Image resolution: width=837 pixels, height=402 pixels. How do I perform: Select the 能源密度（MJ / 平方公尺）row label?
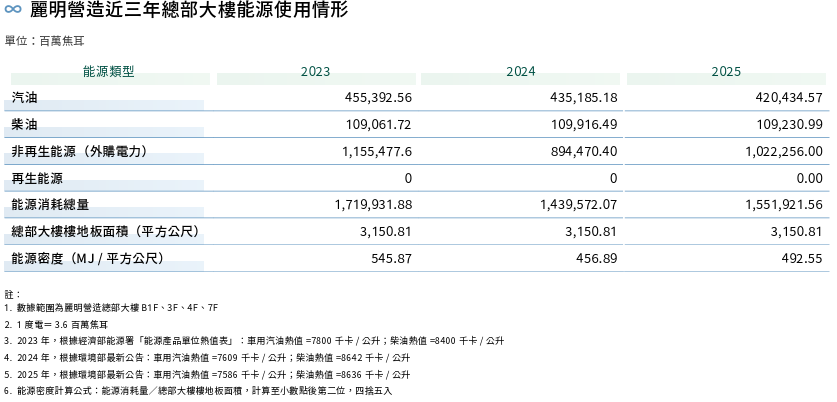tap(88, 258)
